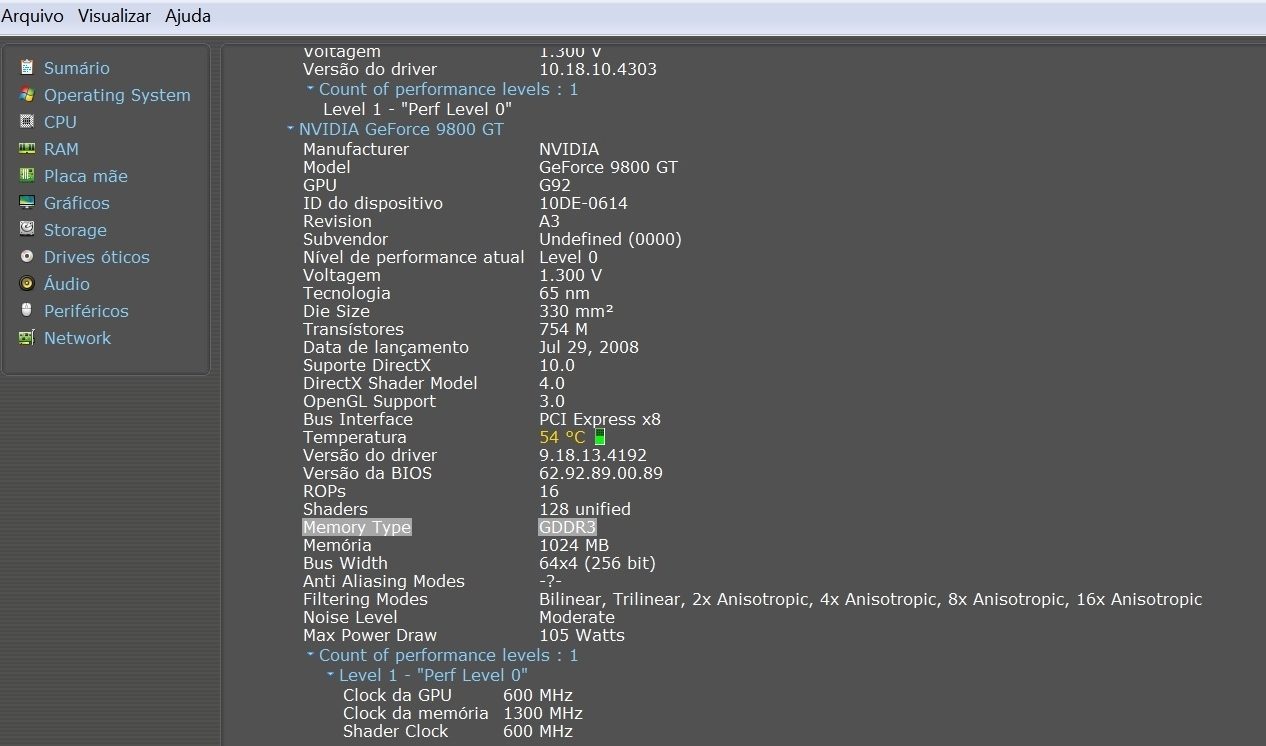Screen dimensions: 1266x746
Task: Collapse the Level 1 - "Perf Level 0" node with arrow
Action: tap(330, 675)
